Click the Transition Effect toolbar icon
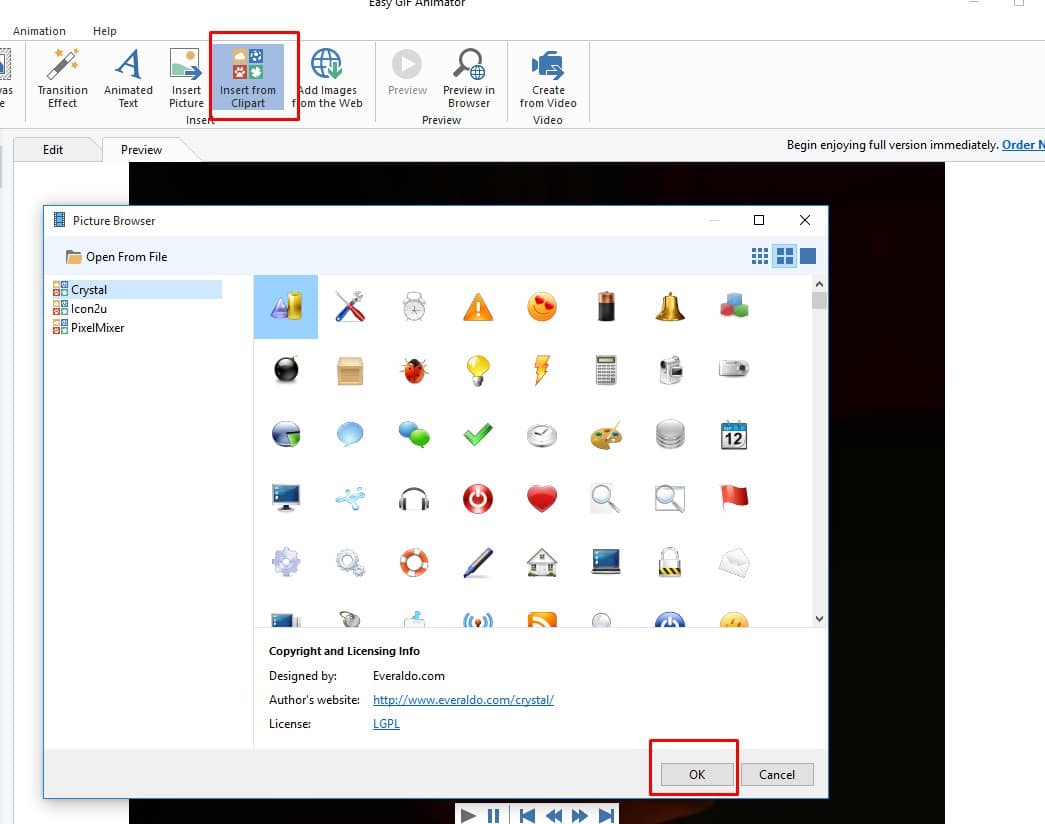 (63, 78)
